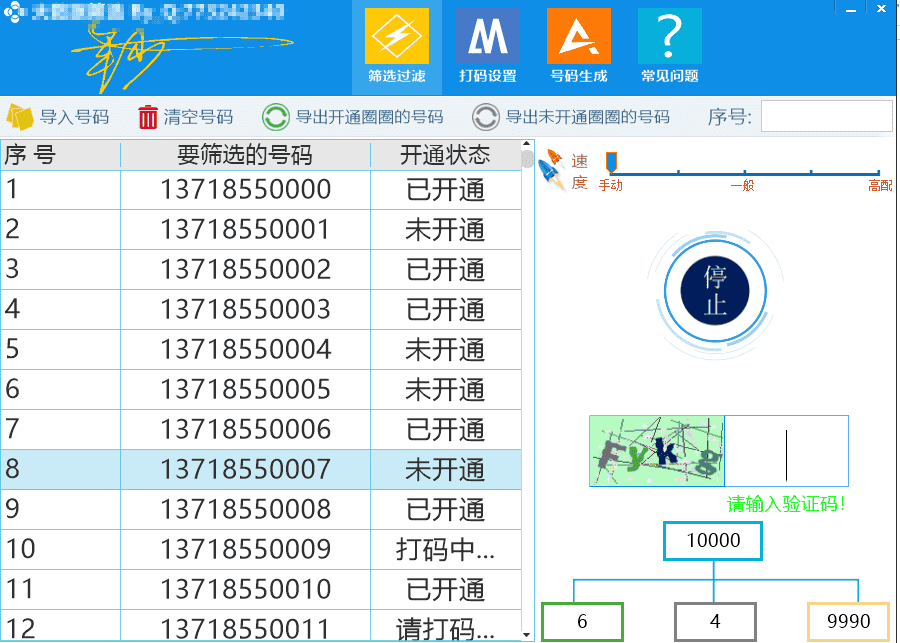900x643 pixels.
Task: Click the 导入号码 import icon
Action: [x=20, y=117]
